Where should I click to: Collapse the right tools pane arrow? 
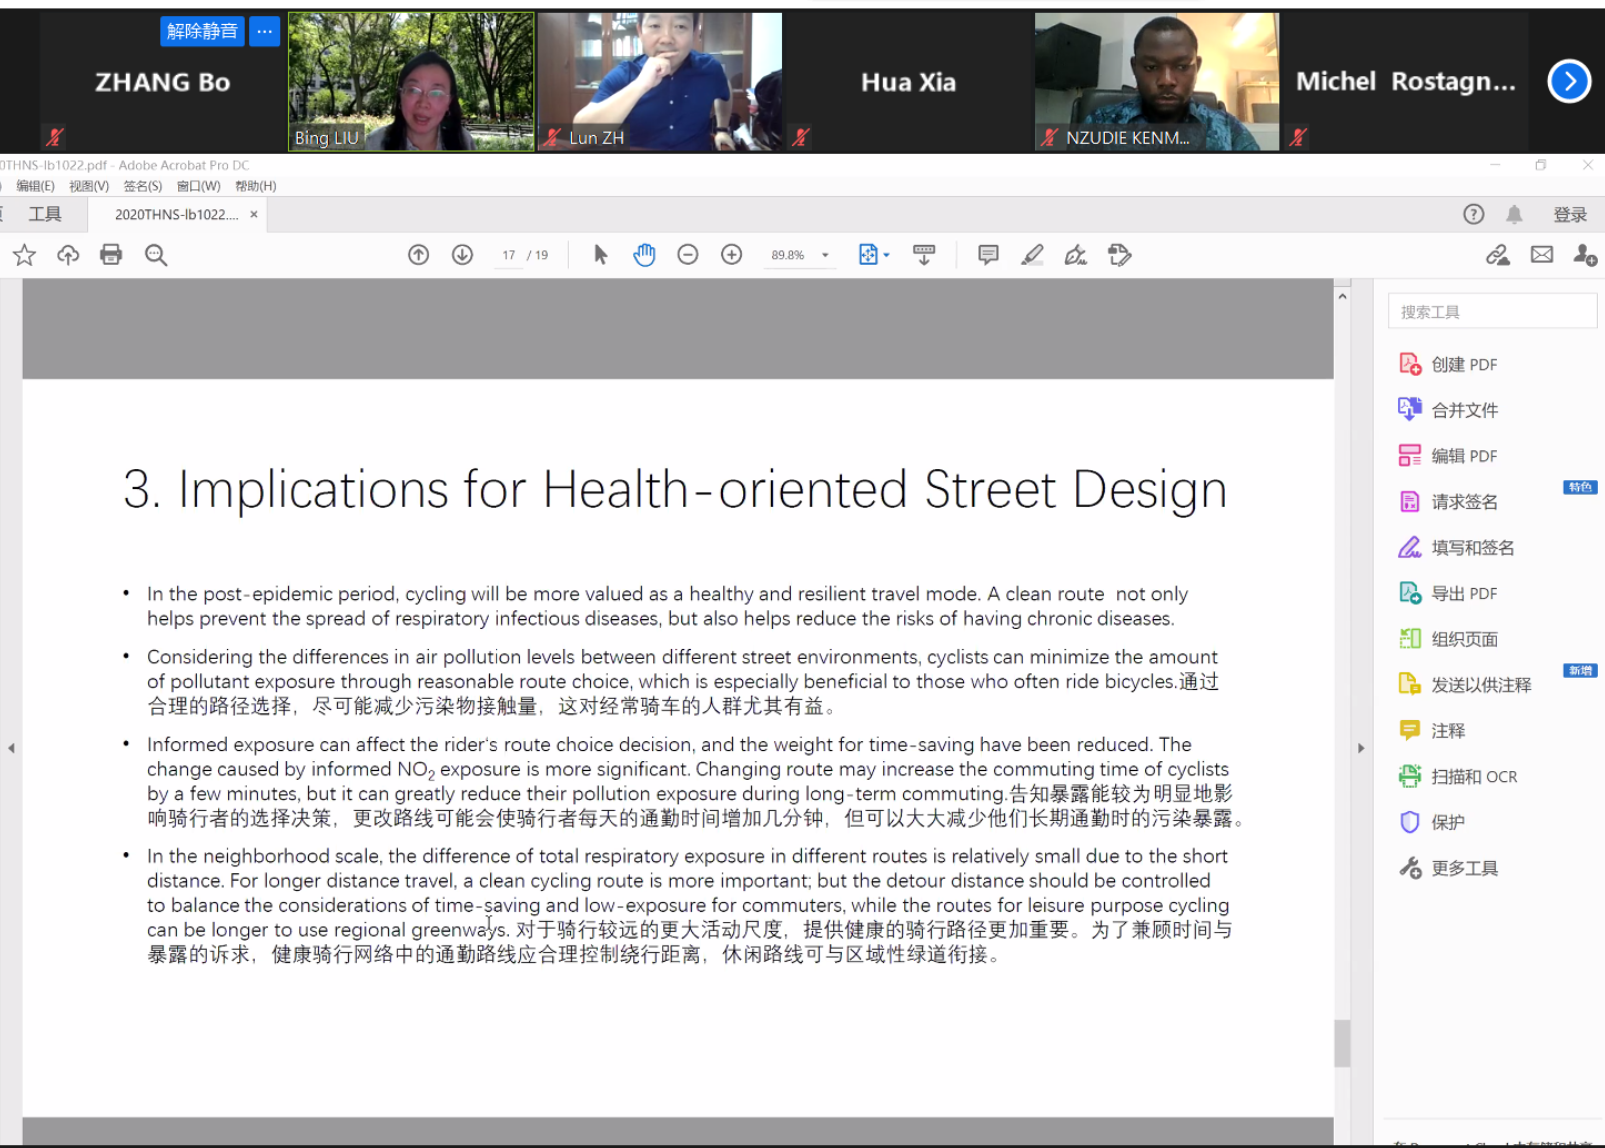point(1360,748)
